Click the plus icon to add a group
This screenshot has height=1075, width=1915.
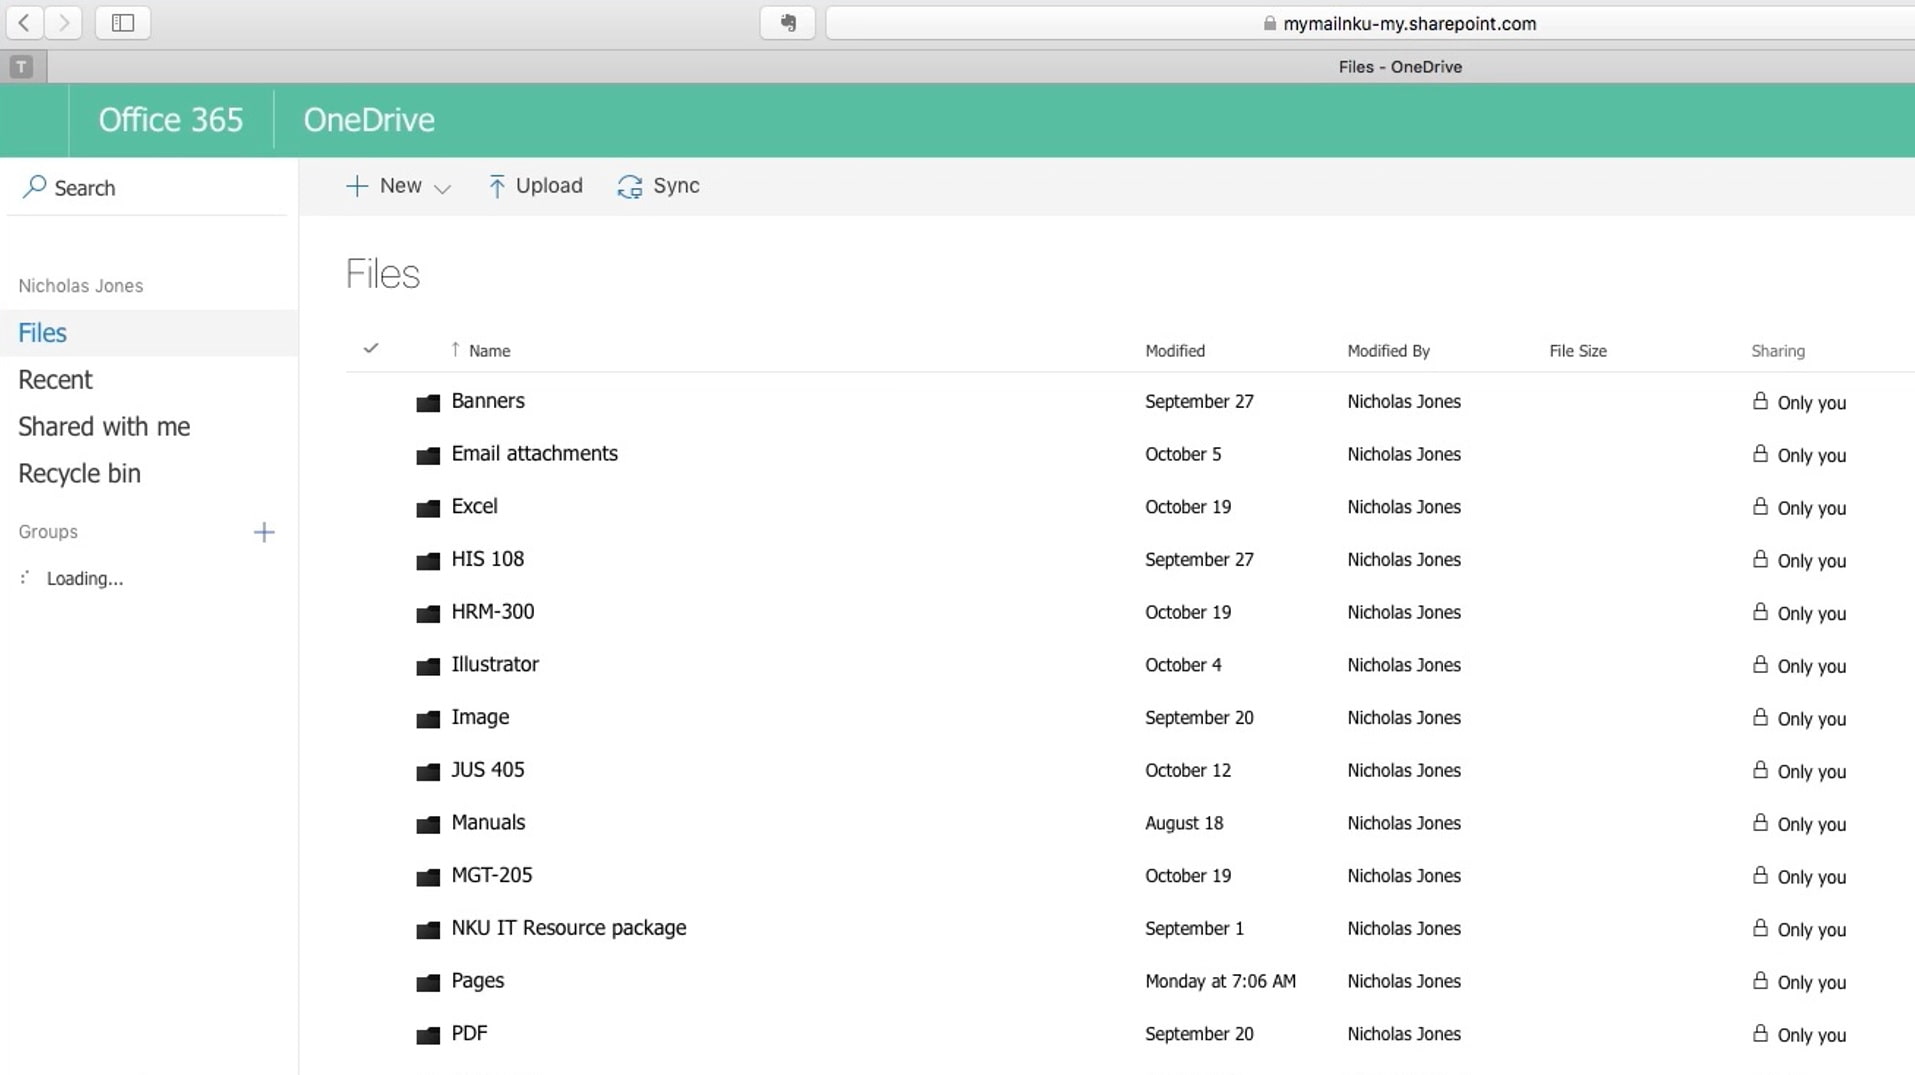click(264, 532)
